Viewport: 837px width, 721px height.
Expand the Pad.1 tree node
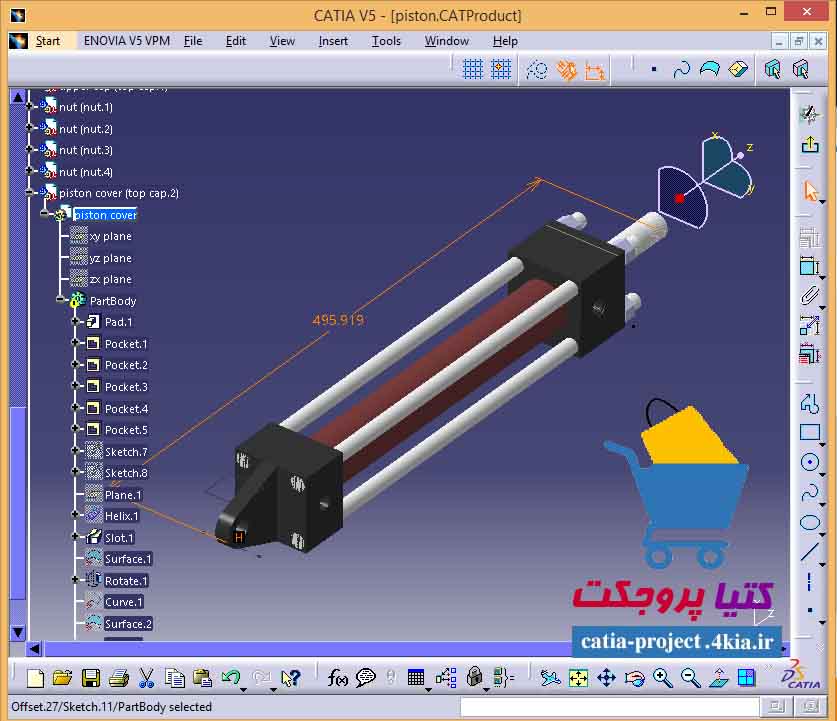(75, 321)
